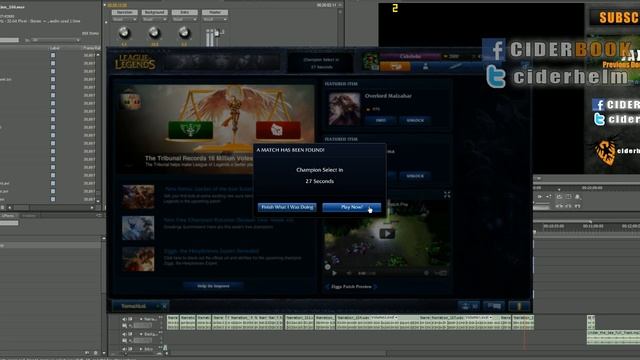Image resolution: width=640 pixels, height=360 pixels.
Task: Click the gold notification icon at League bottom right
Action: coord(519,306)
